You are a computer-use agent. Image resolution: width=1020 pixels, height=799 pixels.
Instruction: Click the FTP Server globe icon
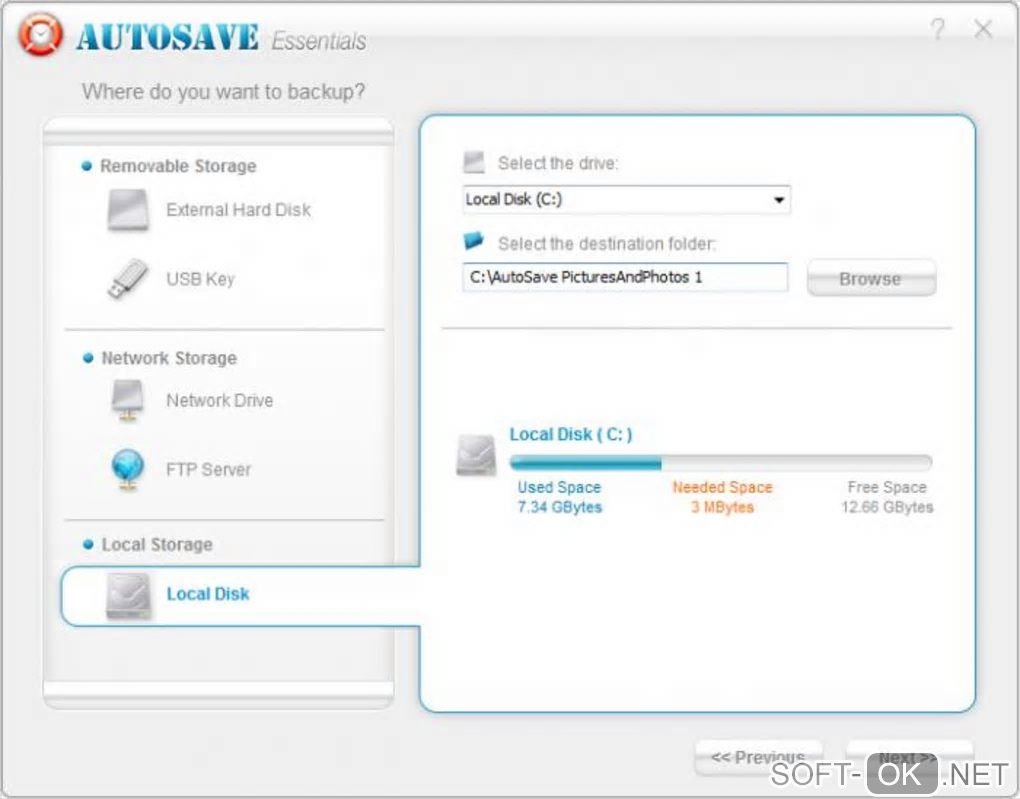128,469
